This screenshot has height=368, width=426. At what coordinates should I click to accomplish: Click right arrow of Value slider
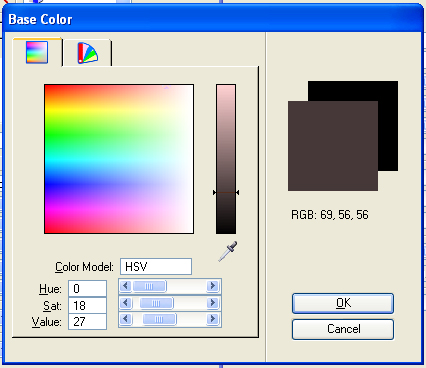pos(213,319)
